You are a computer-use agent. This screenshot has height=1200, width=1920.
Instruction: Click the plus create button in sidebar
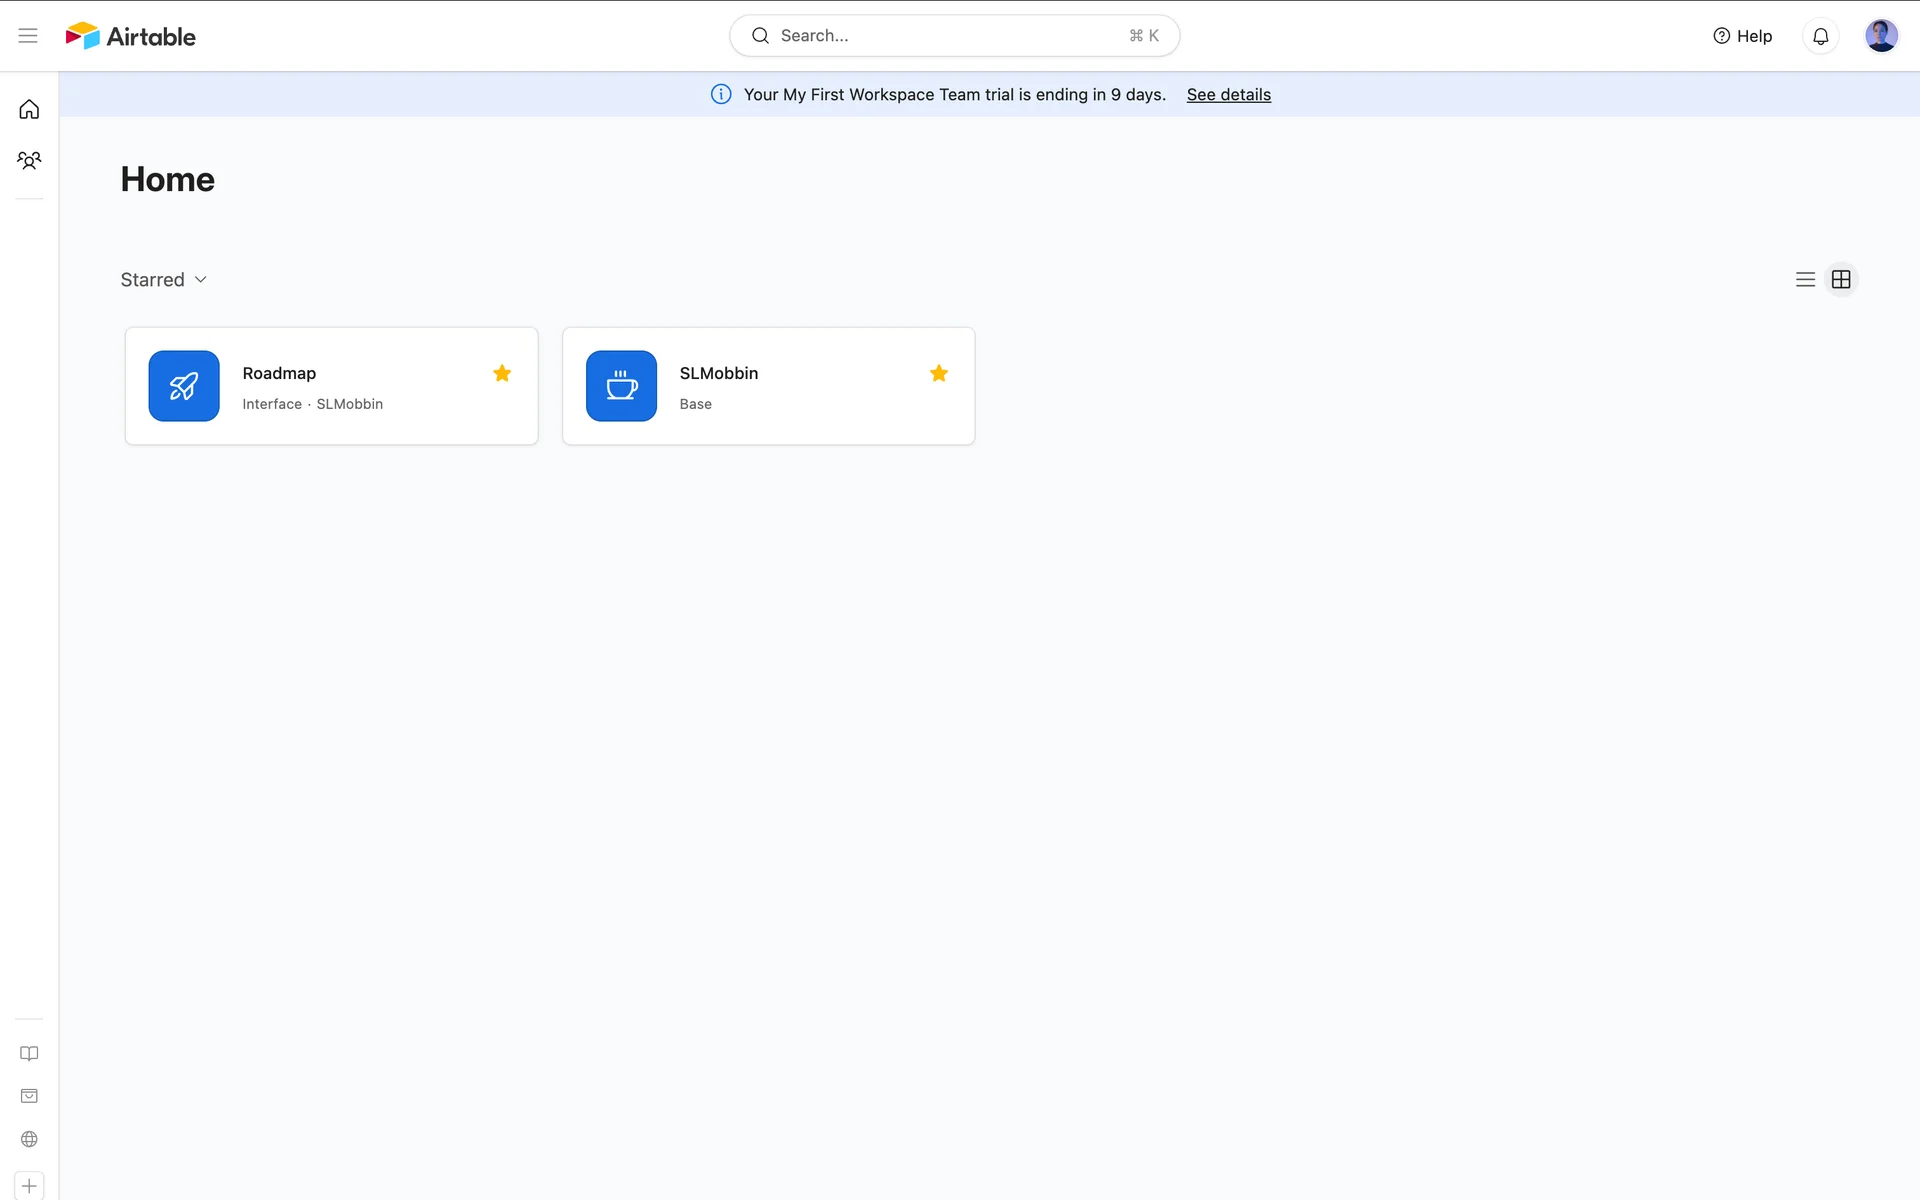29,1186
